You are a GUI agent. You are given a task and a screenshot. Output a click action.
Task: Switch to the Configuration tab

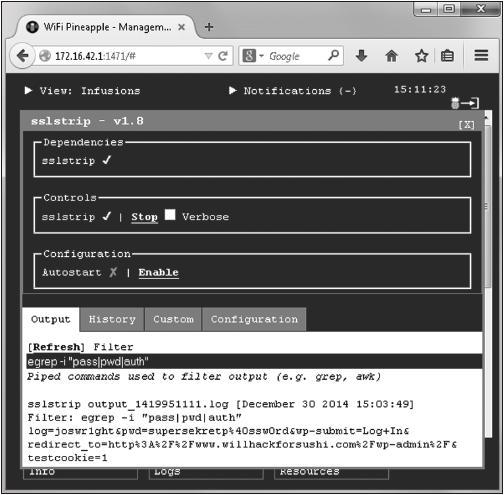[254, 319]
